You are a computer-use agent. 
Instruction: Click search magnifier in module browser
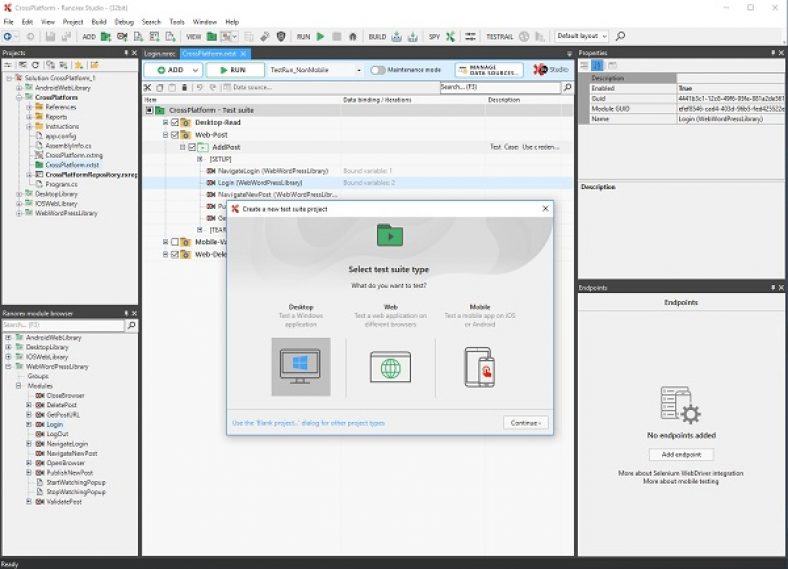131,325
